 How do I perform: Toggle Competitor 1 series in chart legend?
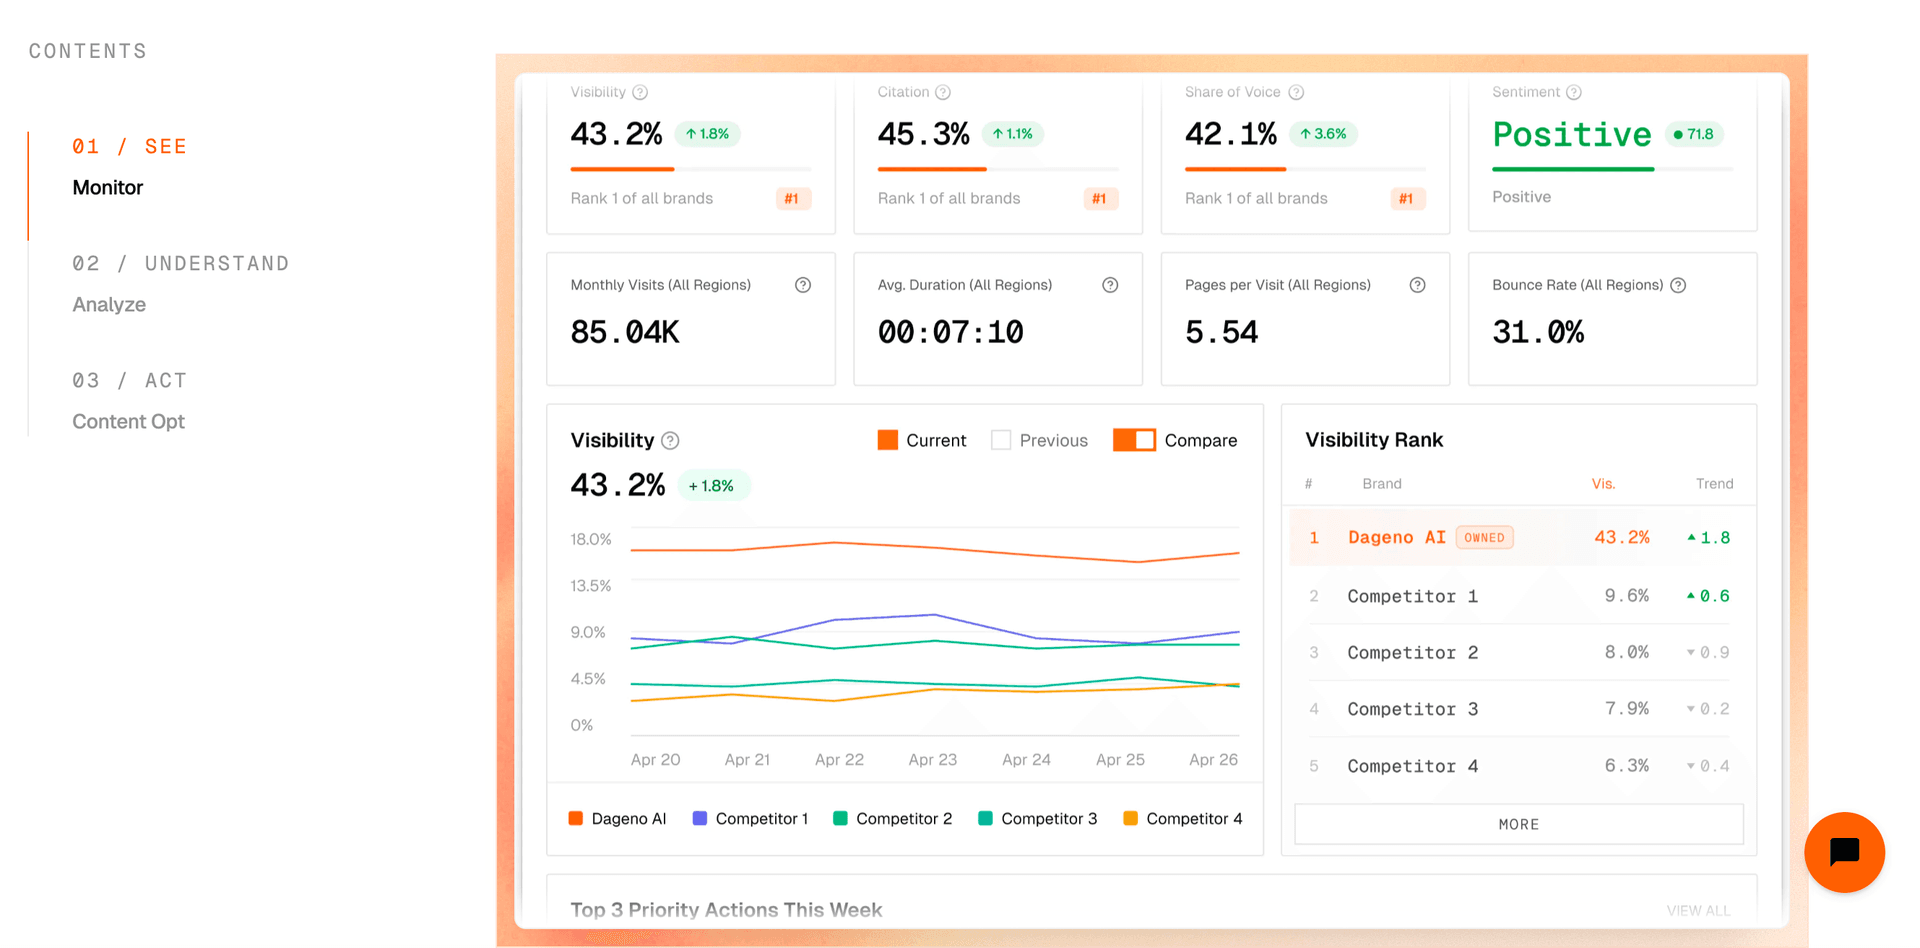[x=750, y=818]
